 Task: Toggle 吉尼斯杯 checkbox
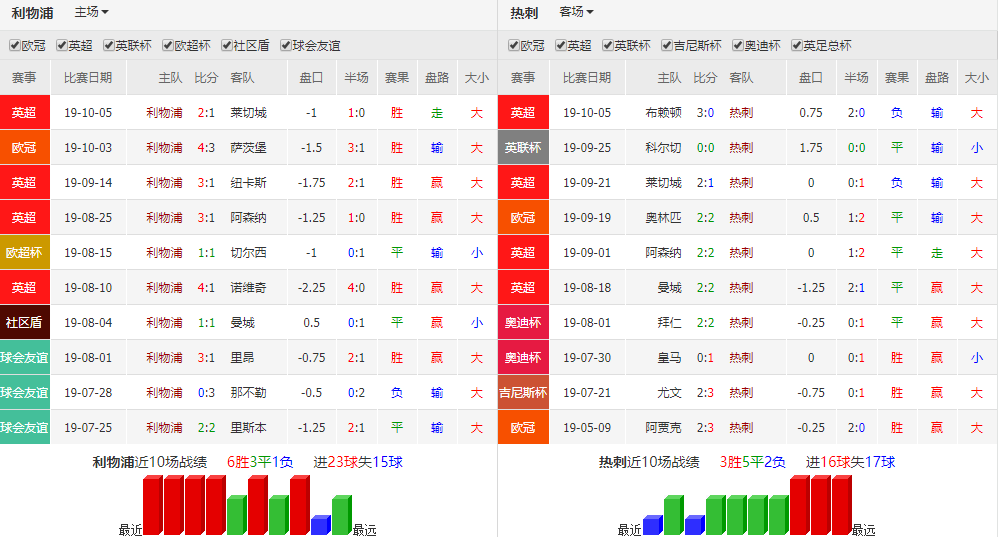point(667,45)
